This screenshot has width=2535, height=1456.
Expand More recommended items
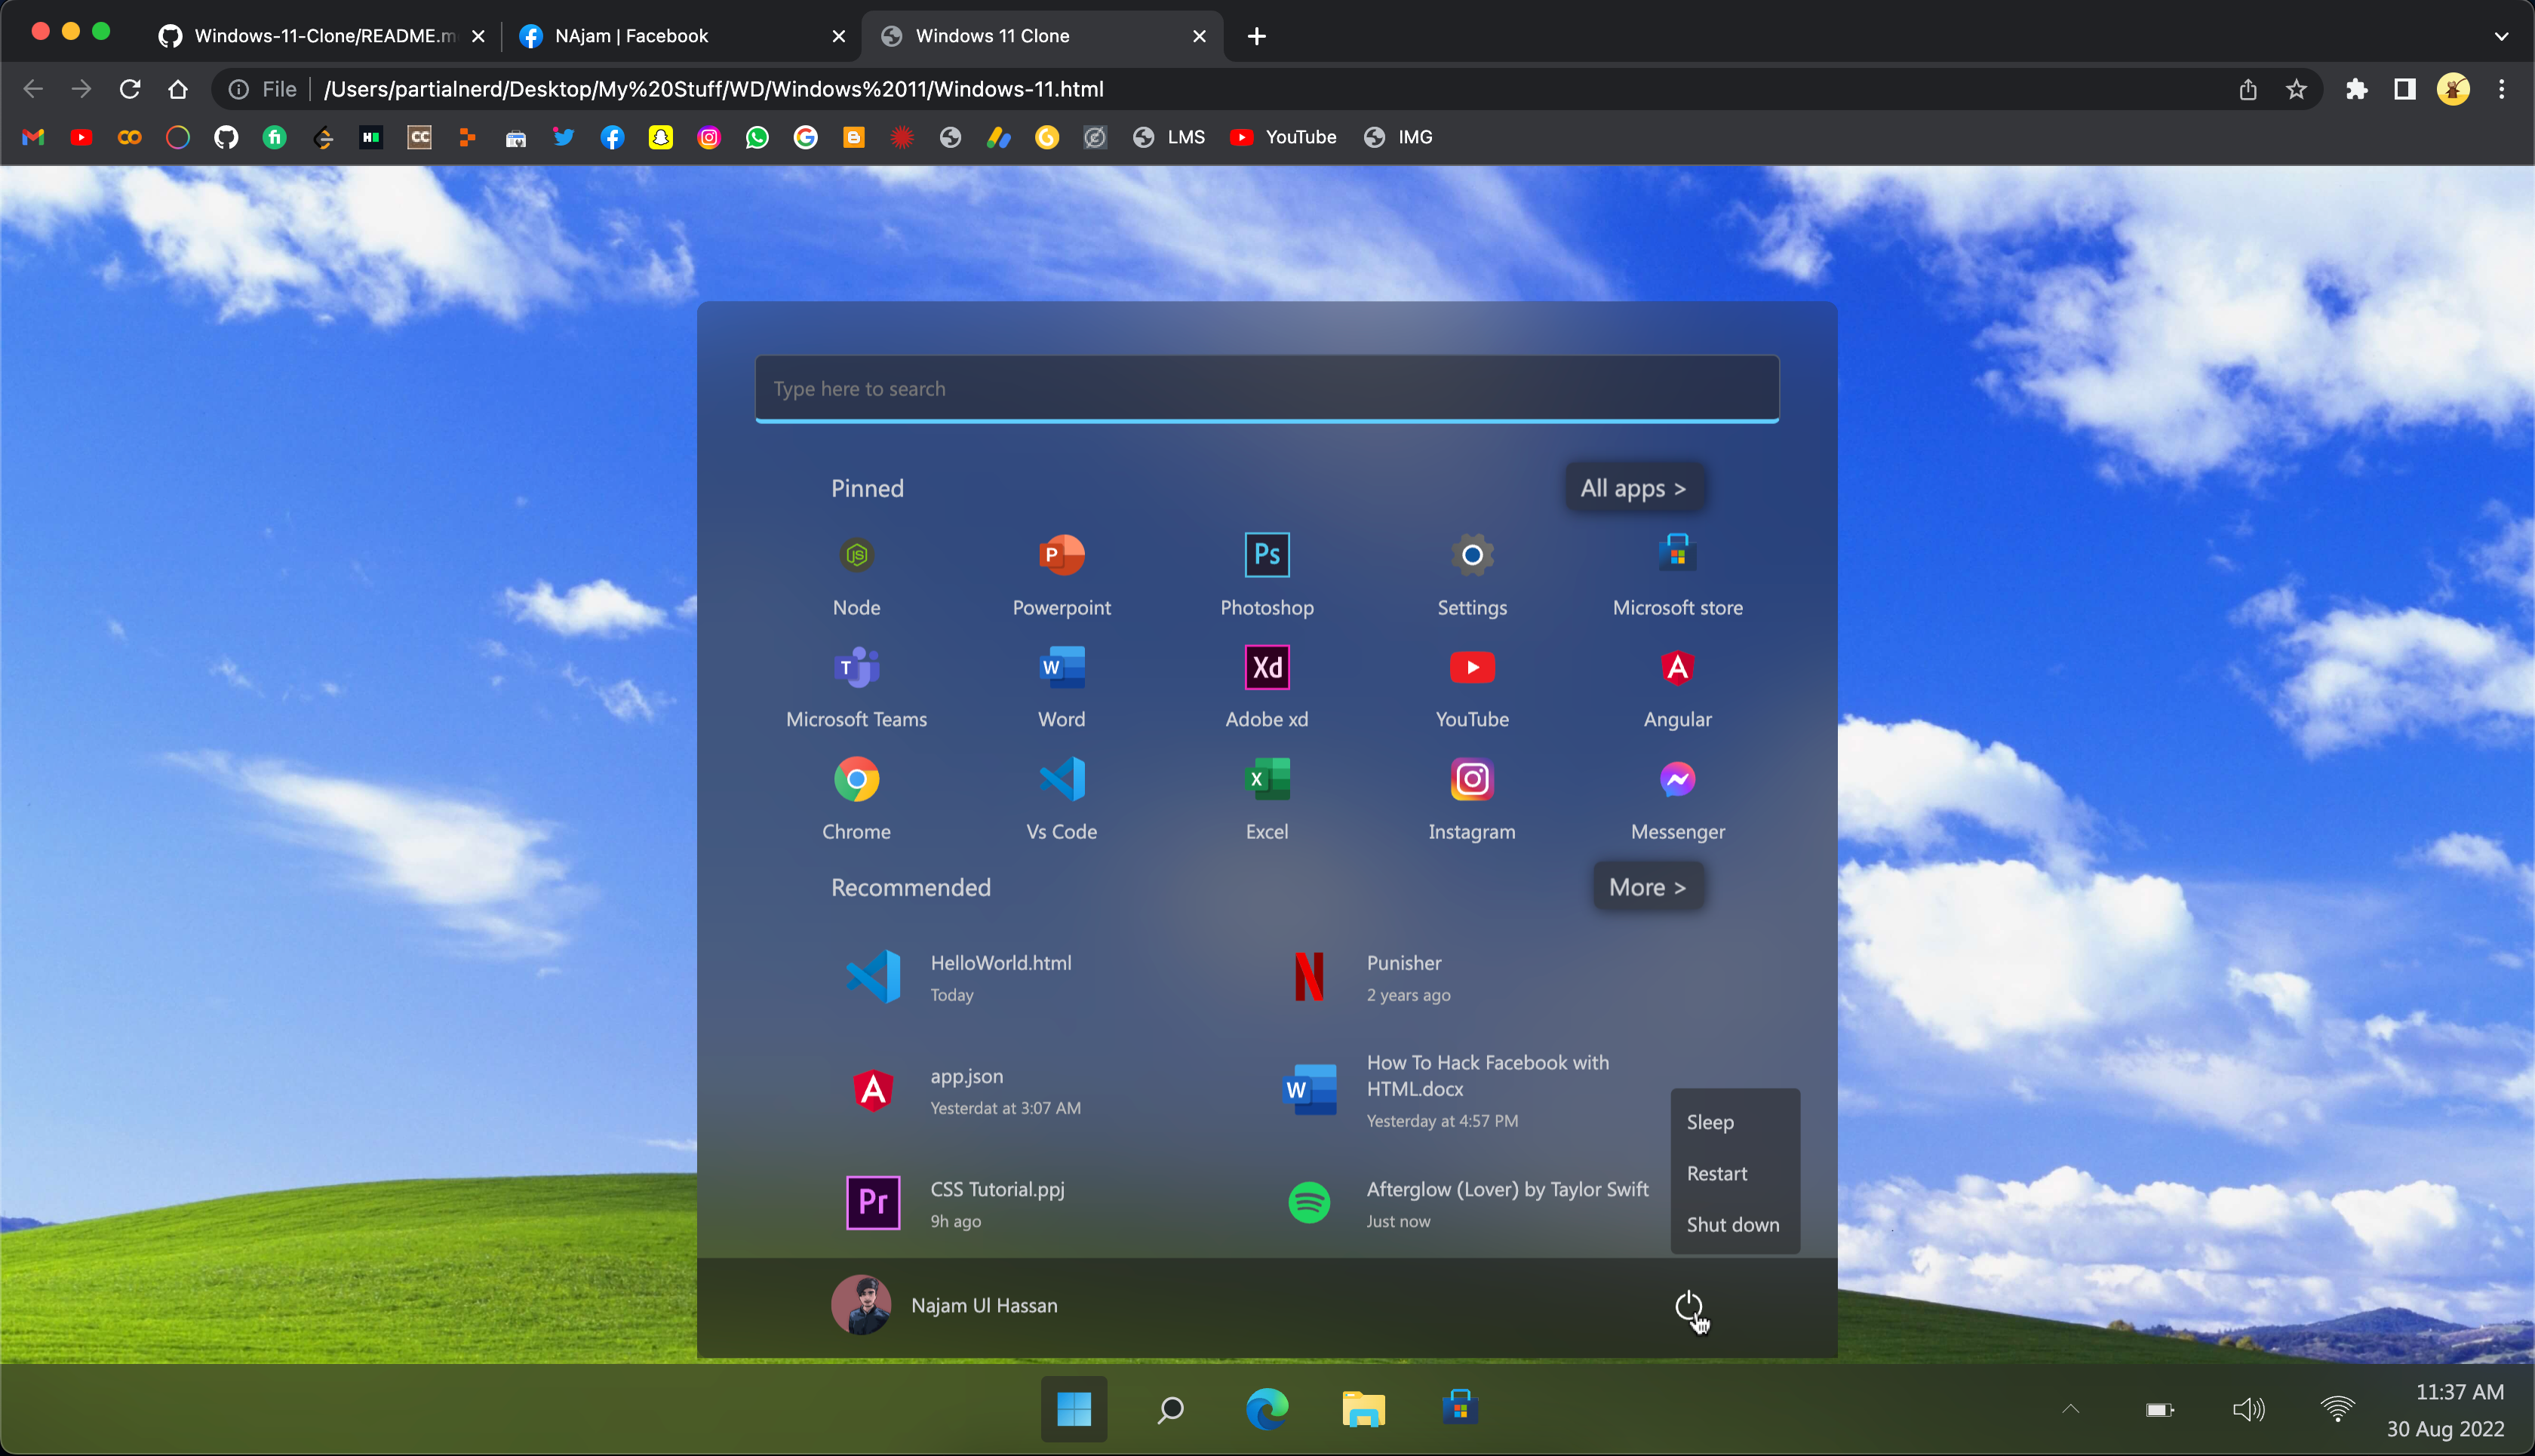click(x=1647, y=887)
